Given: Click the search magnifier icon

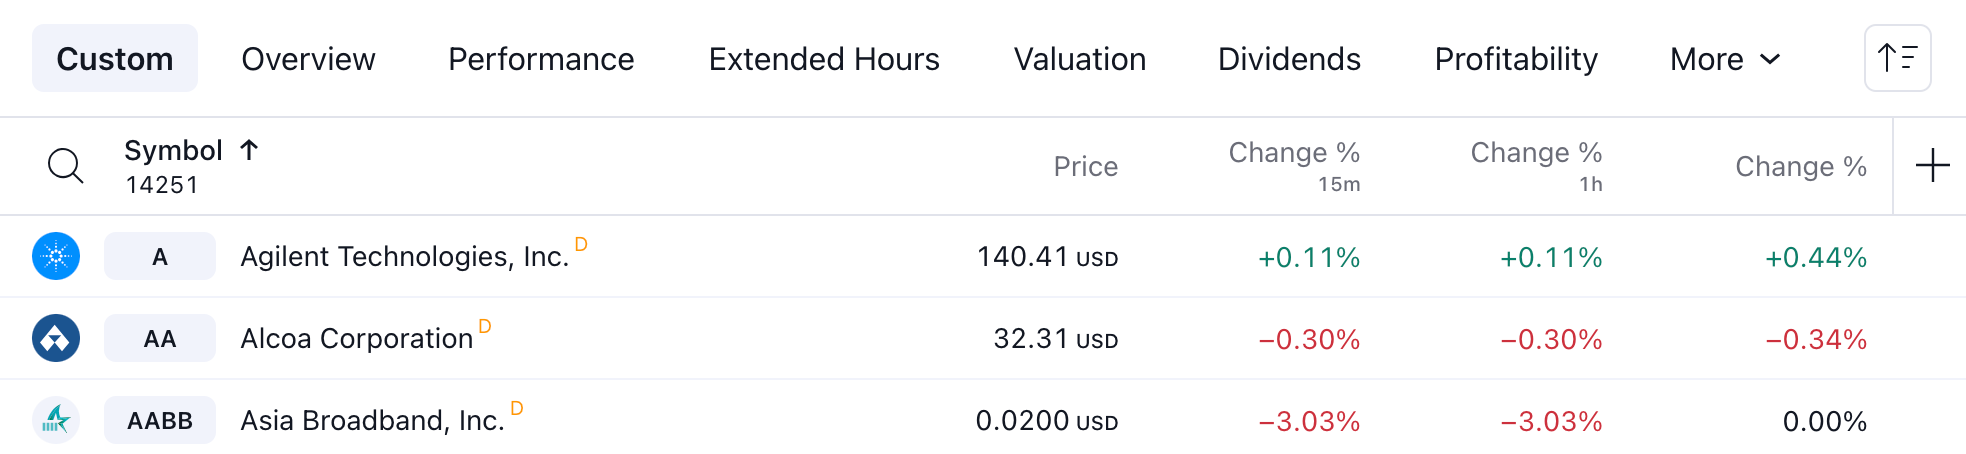Looking at the screenshot, I should [x=66, y=166].
